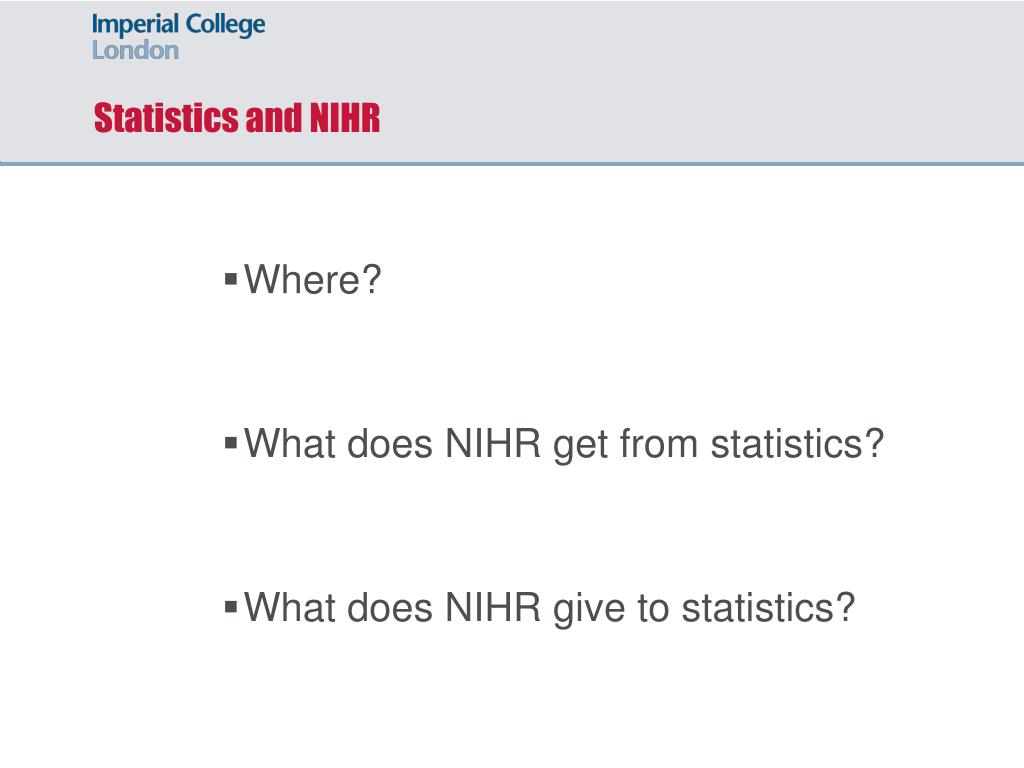Screen dimensions: 1024x768
Task: Select the "What does NIHR give to statistics?" line
Action: pyautogui.click(x=549, y=609)
